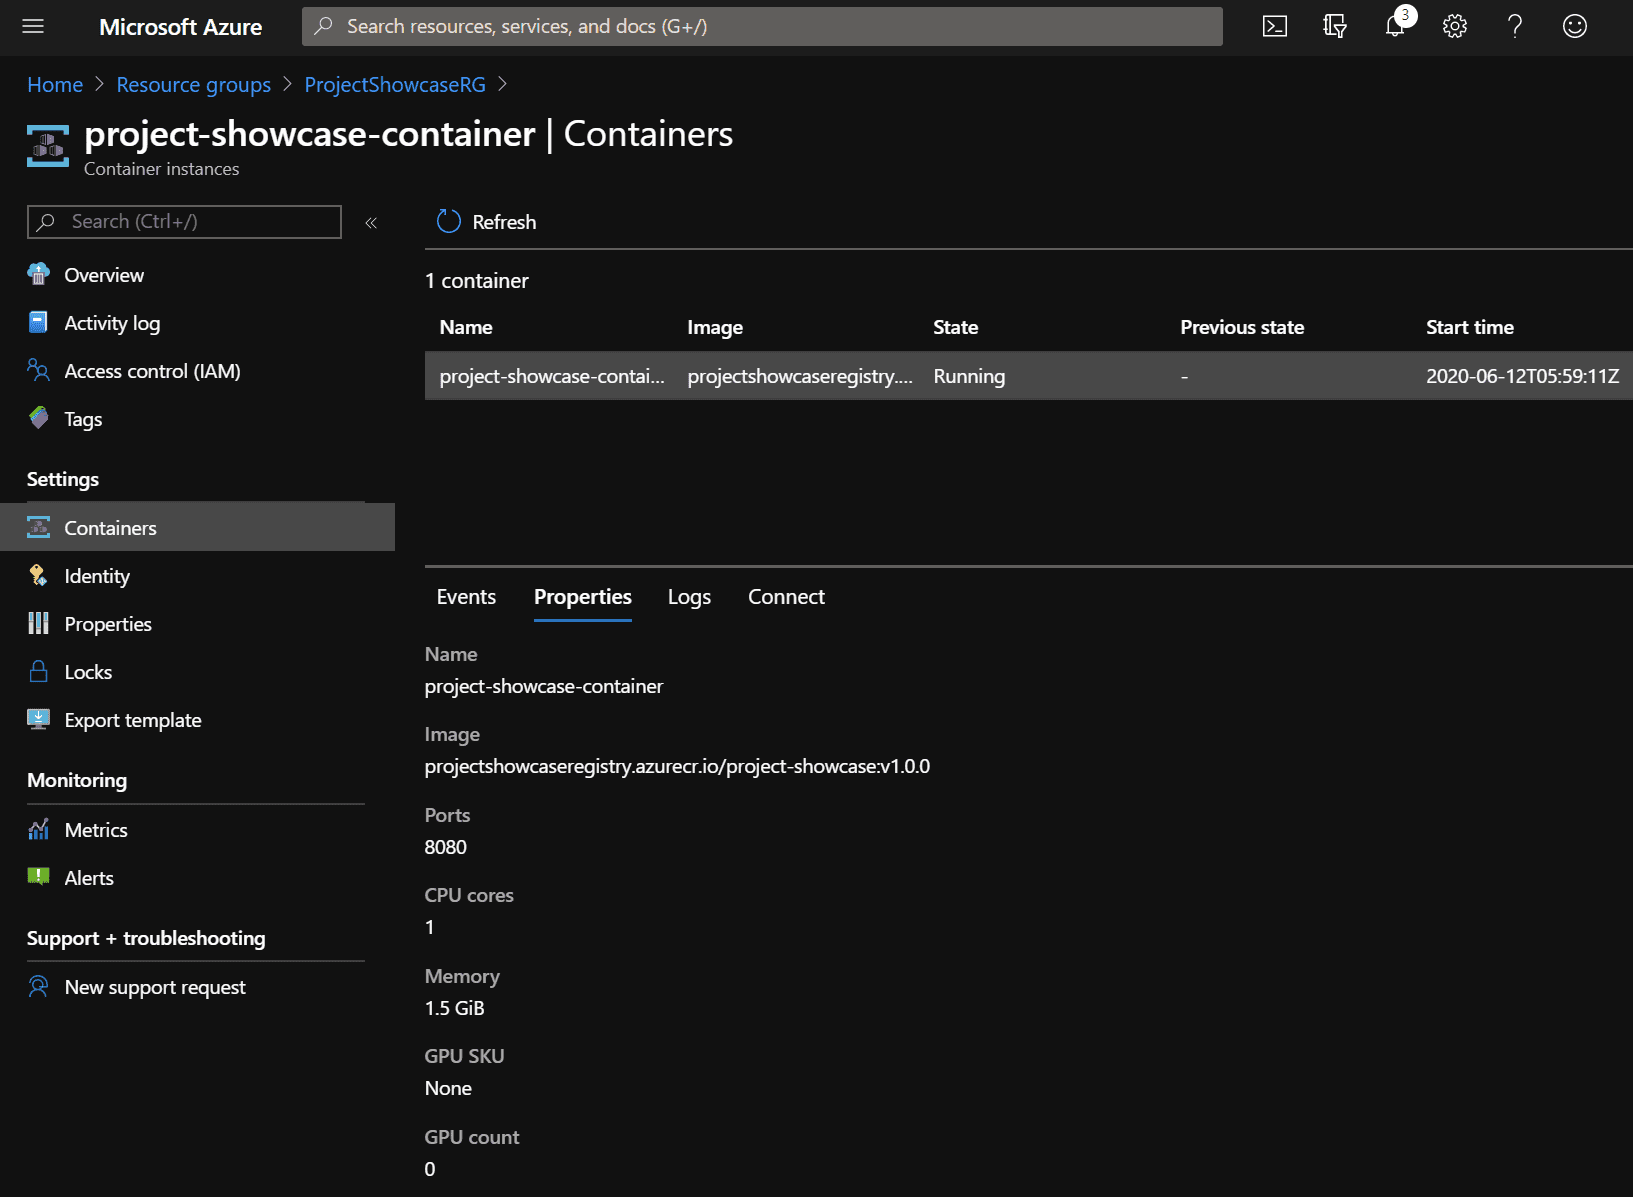Click Microsoft Azure portal title
The width and height of the screenshot is (1633, 1197).
coord(181,27)
